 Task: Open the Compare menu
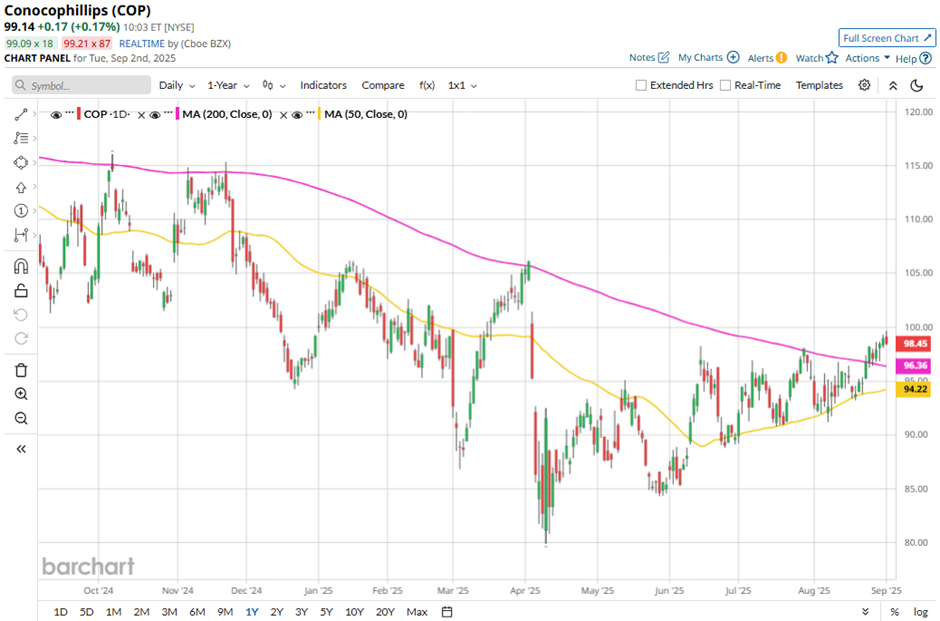coord(382,85)
